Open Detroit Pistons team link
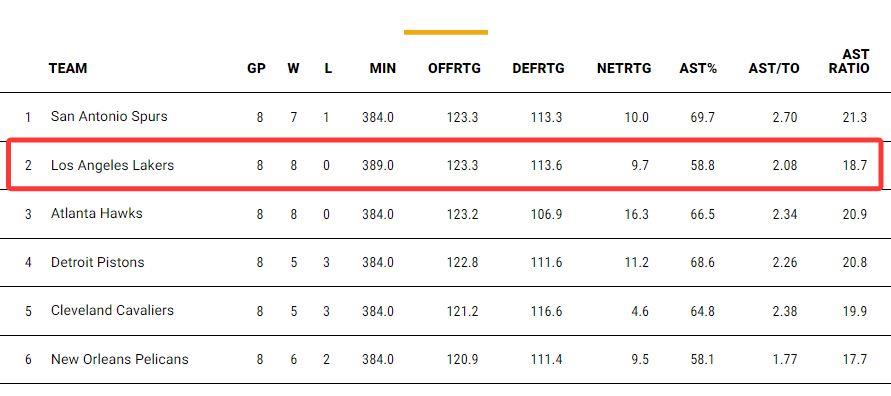Screen dimensions: 891x396 (98, 262)
